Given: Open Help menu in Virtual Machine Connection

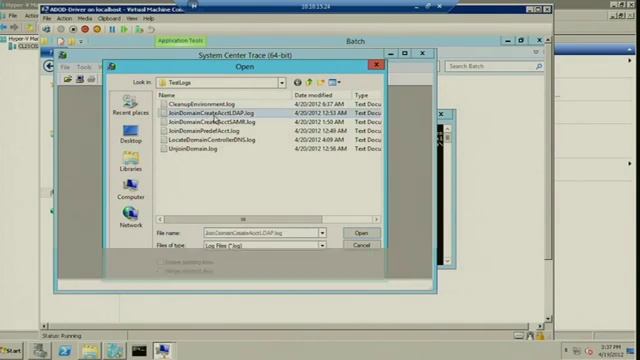Looking at the screenshot, I should pos(149,19).
